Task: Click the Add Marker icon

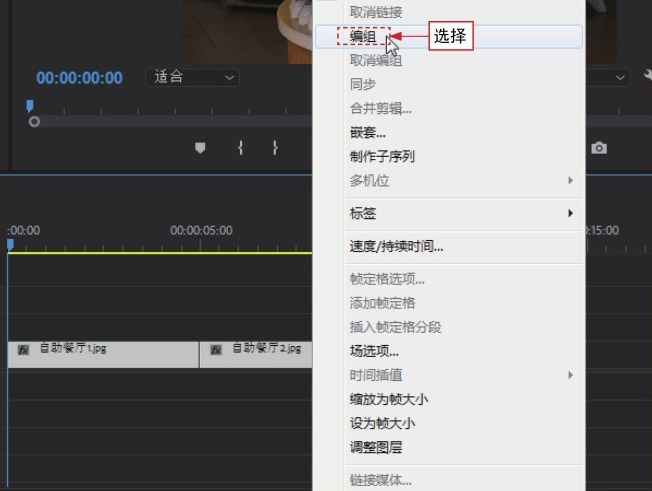Action: click(x=200, y=148)
